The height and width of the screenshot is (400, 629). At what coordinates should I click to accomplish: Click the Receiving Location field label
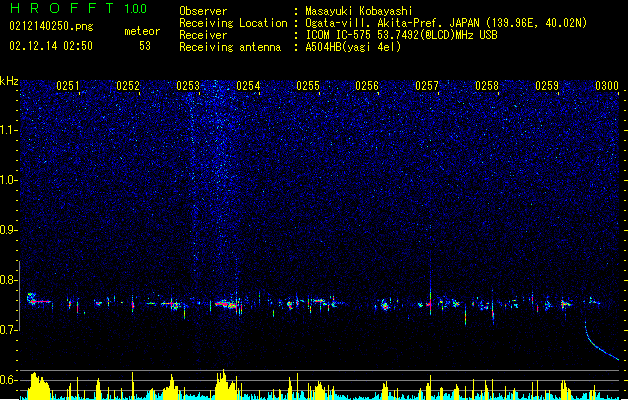coord(233,23)
